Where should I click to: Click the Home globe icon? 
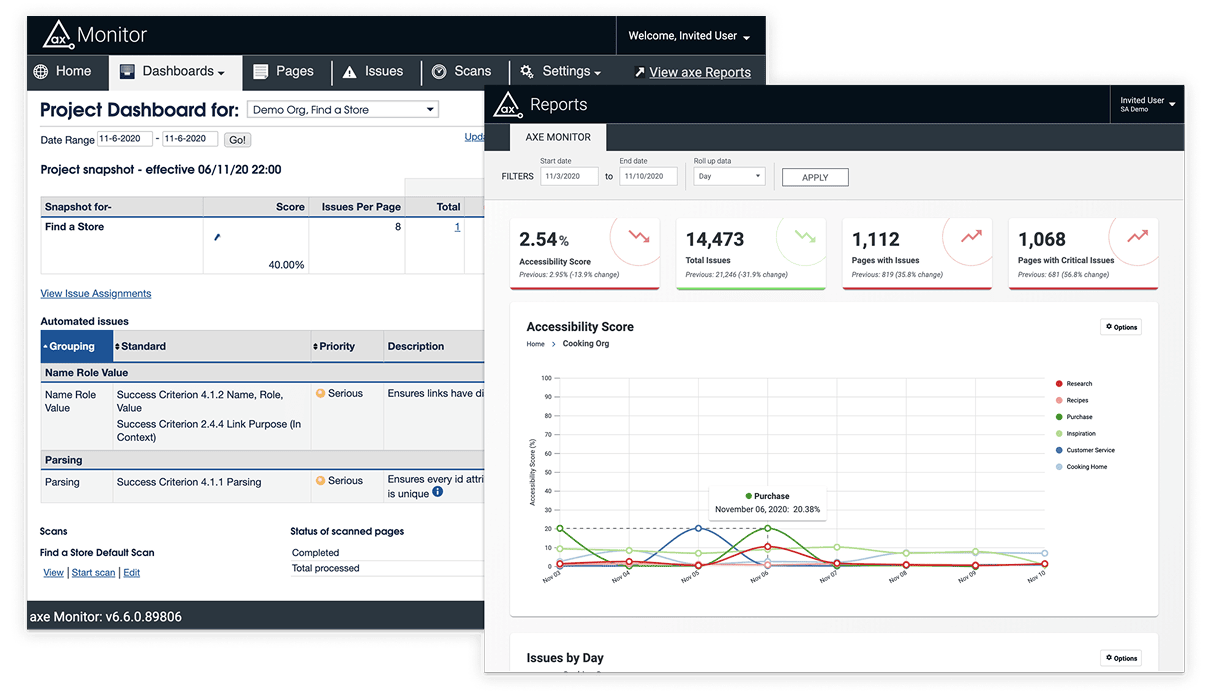(x=41, y=72)
